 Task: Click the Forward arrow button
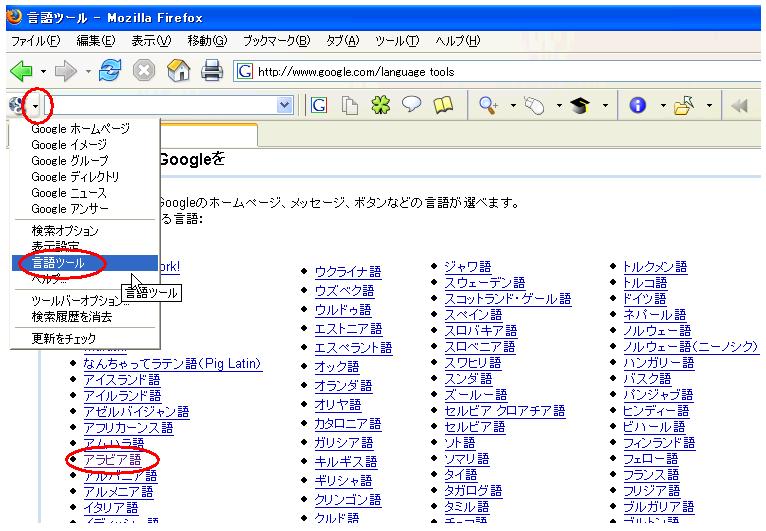point(65,71)
